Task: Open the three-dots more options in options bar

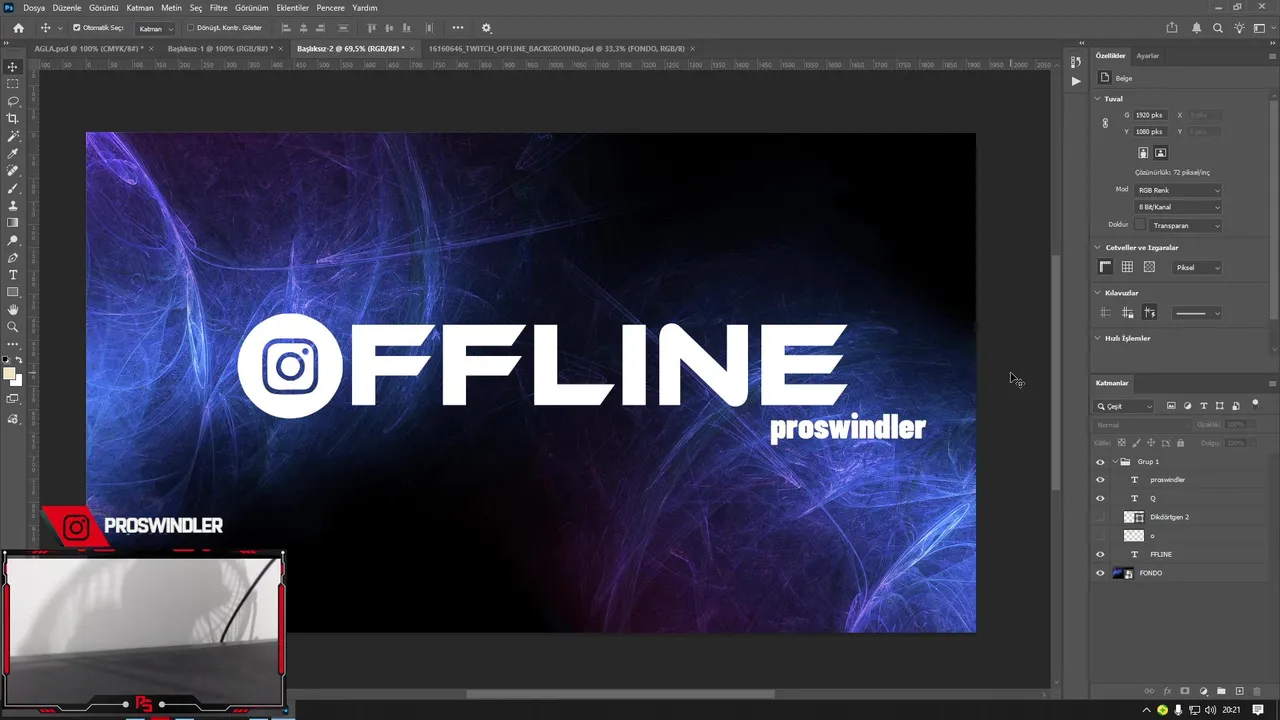Action: [458, 28]
